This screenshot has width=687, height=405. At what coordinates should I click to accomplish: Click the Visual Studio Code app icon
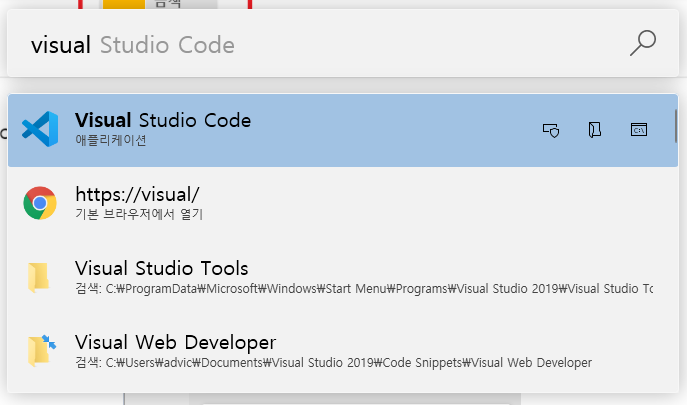pyautogui.click(x=40, y=129)
